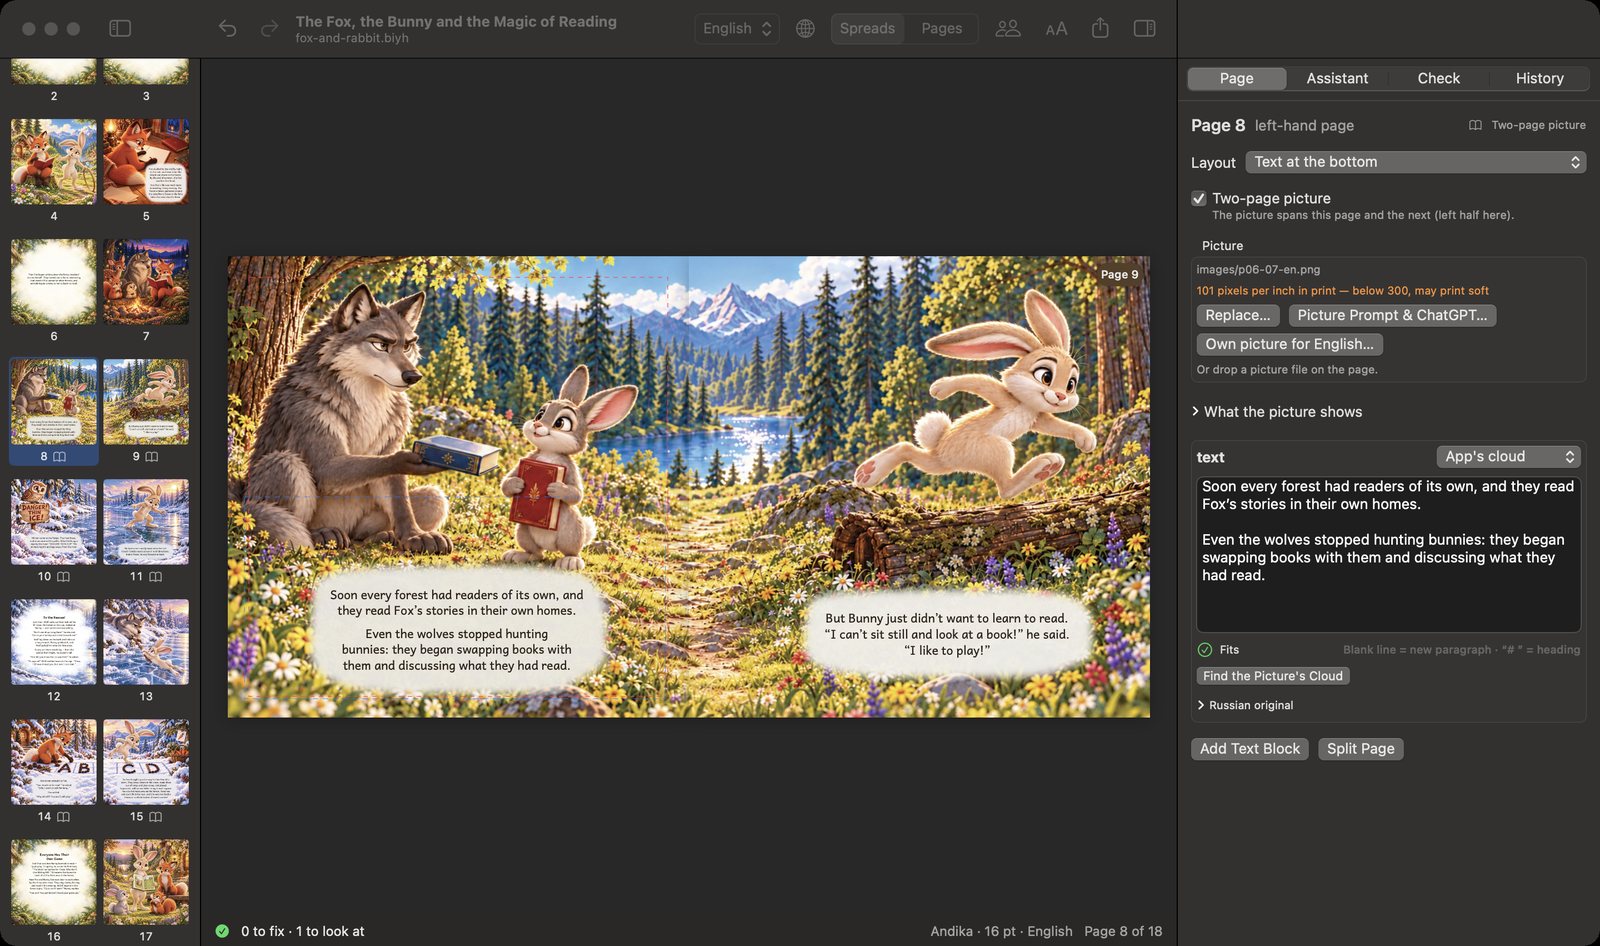Viewport: 1600px width, 946px height.
Task: Click the Split Page button
Action: point(1360,749)
